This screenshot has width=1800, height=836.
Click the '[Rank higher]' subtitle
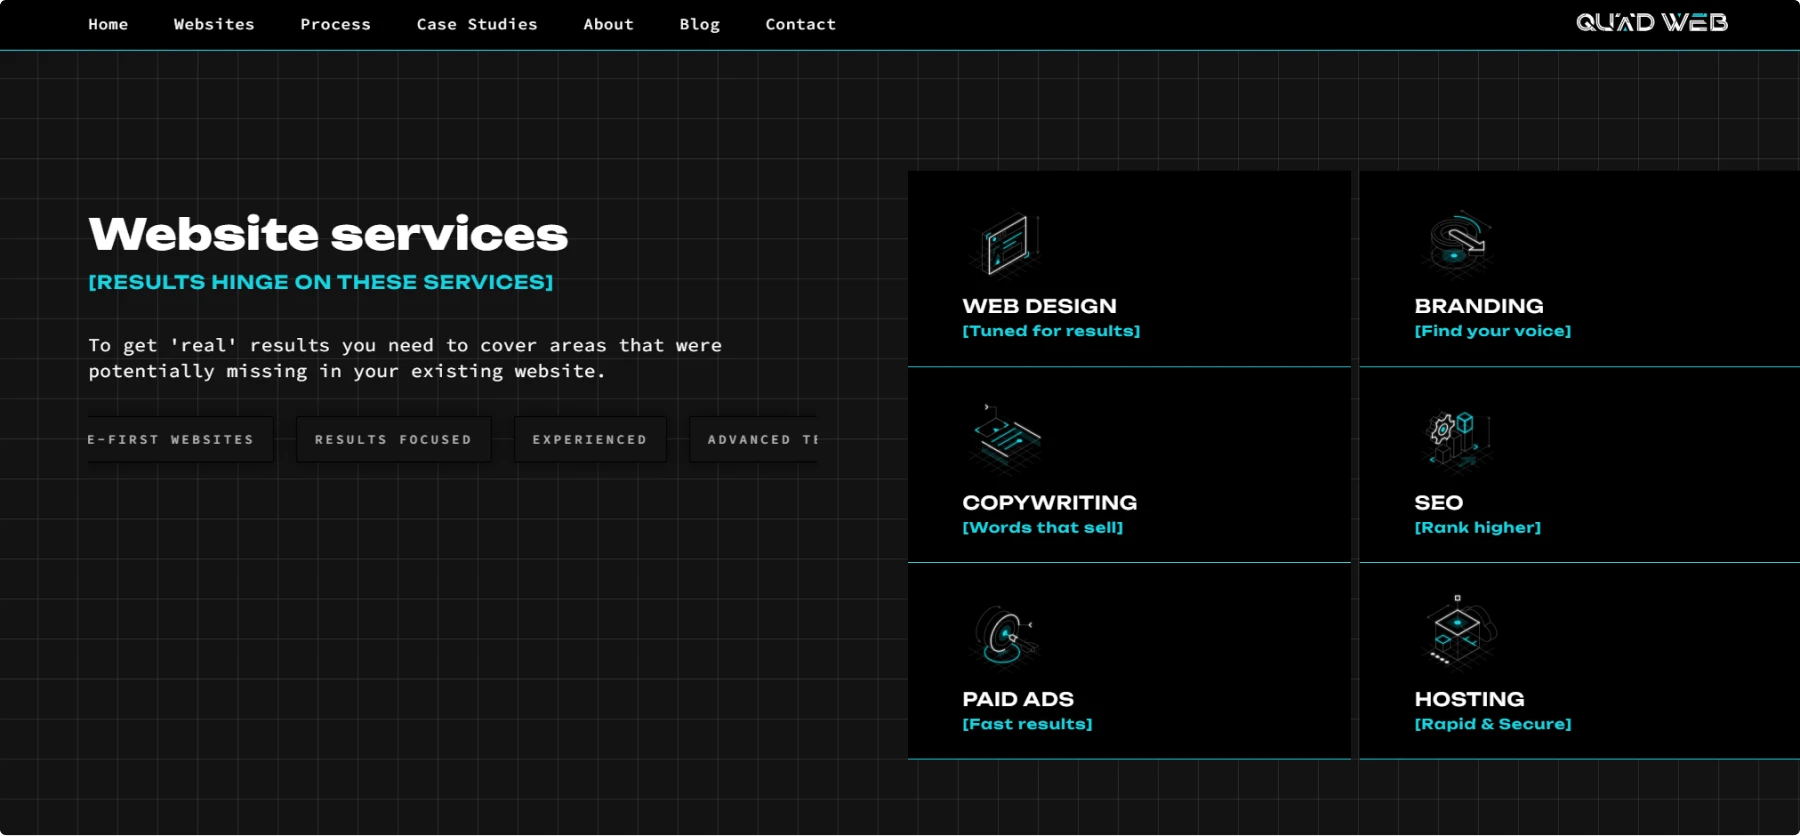coord(1477,528)
